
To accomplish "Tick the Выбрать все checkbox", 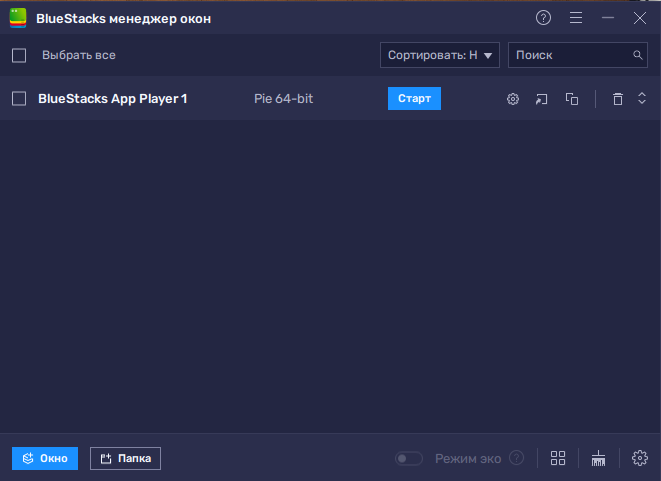I will click(19, 55).
